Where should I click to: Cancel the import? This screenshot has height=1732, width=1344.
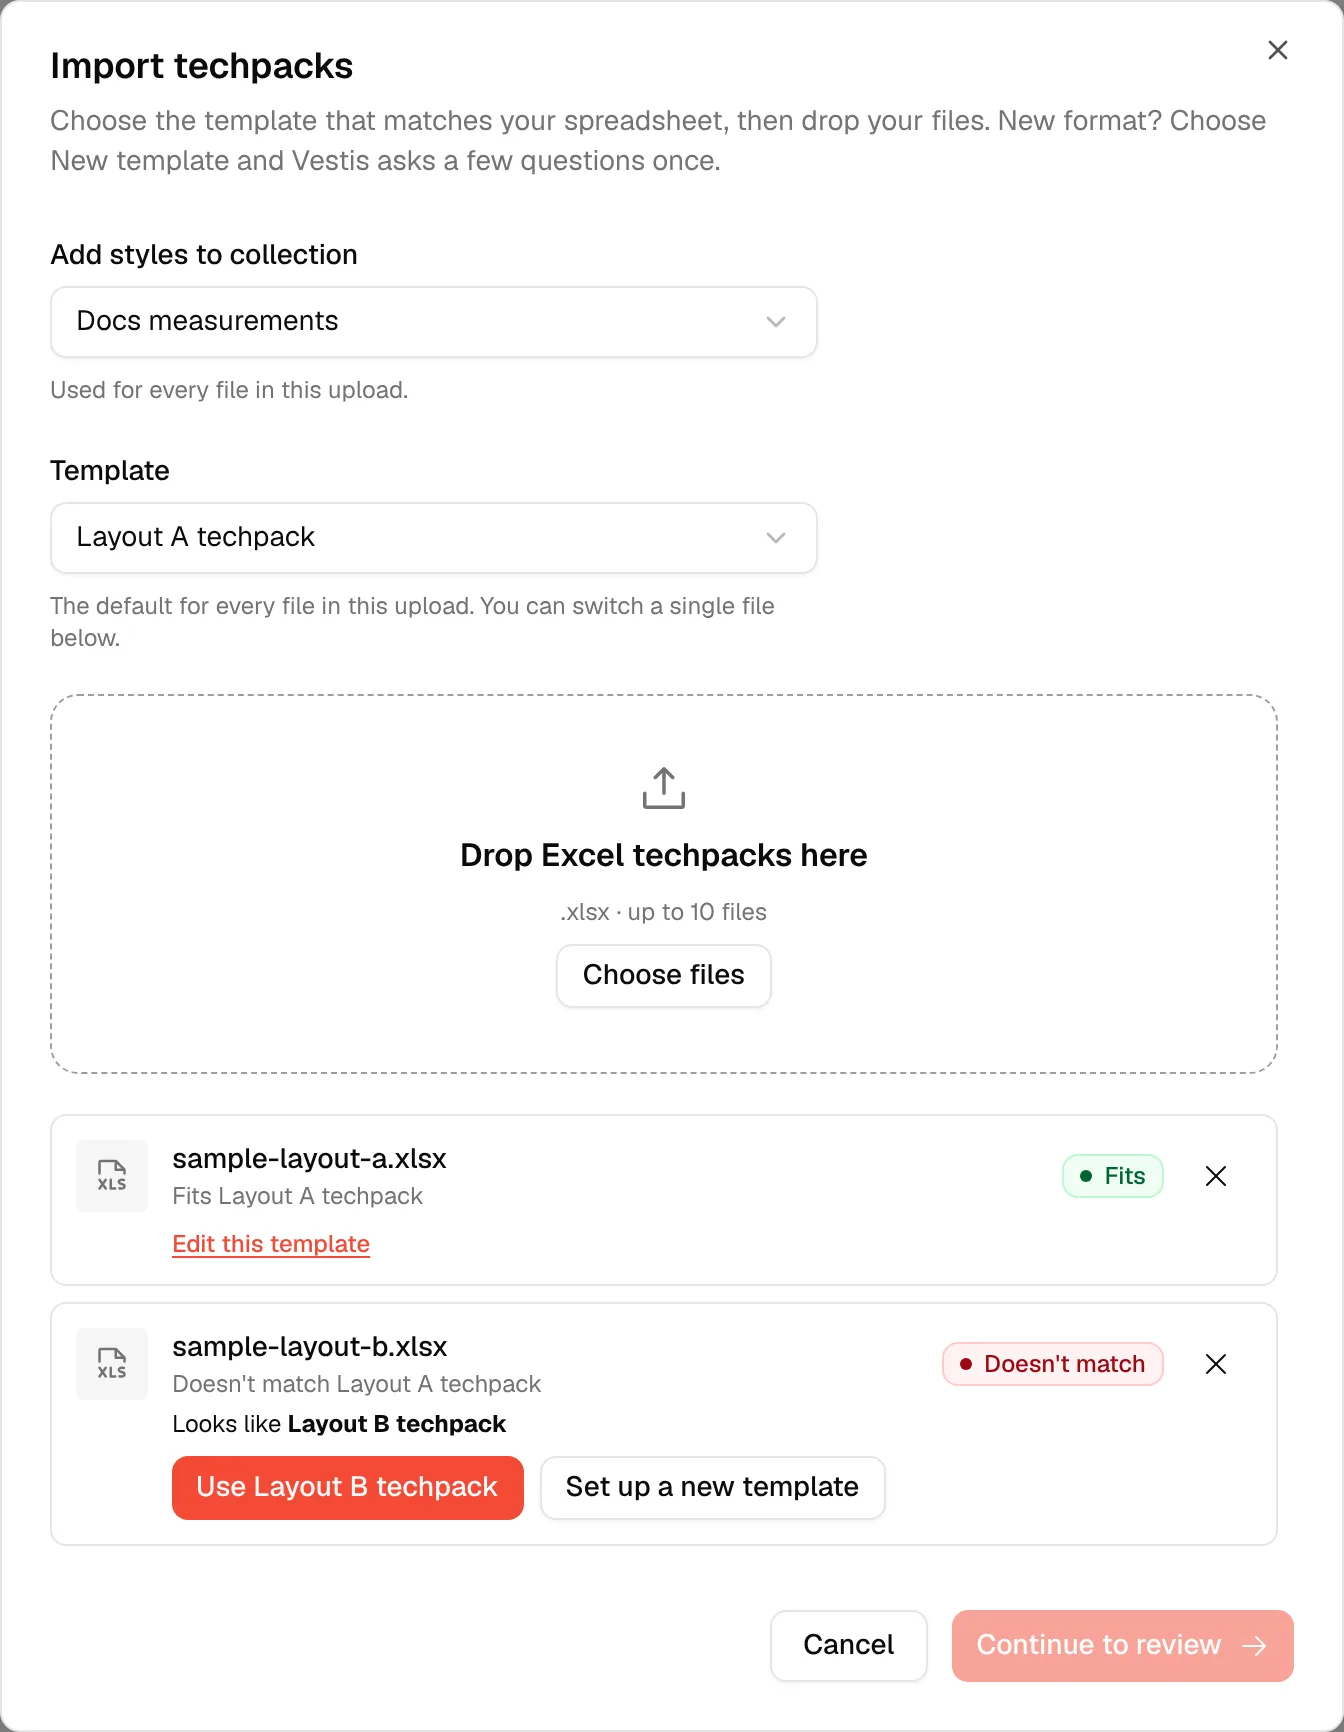[849, 1645]
